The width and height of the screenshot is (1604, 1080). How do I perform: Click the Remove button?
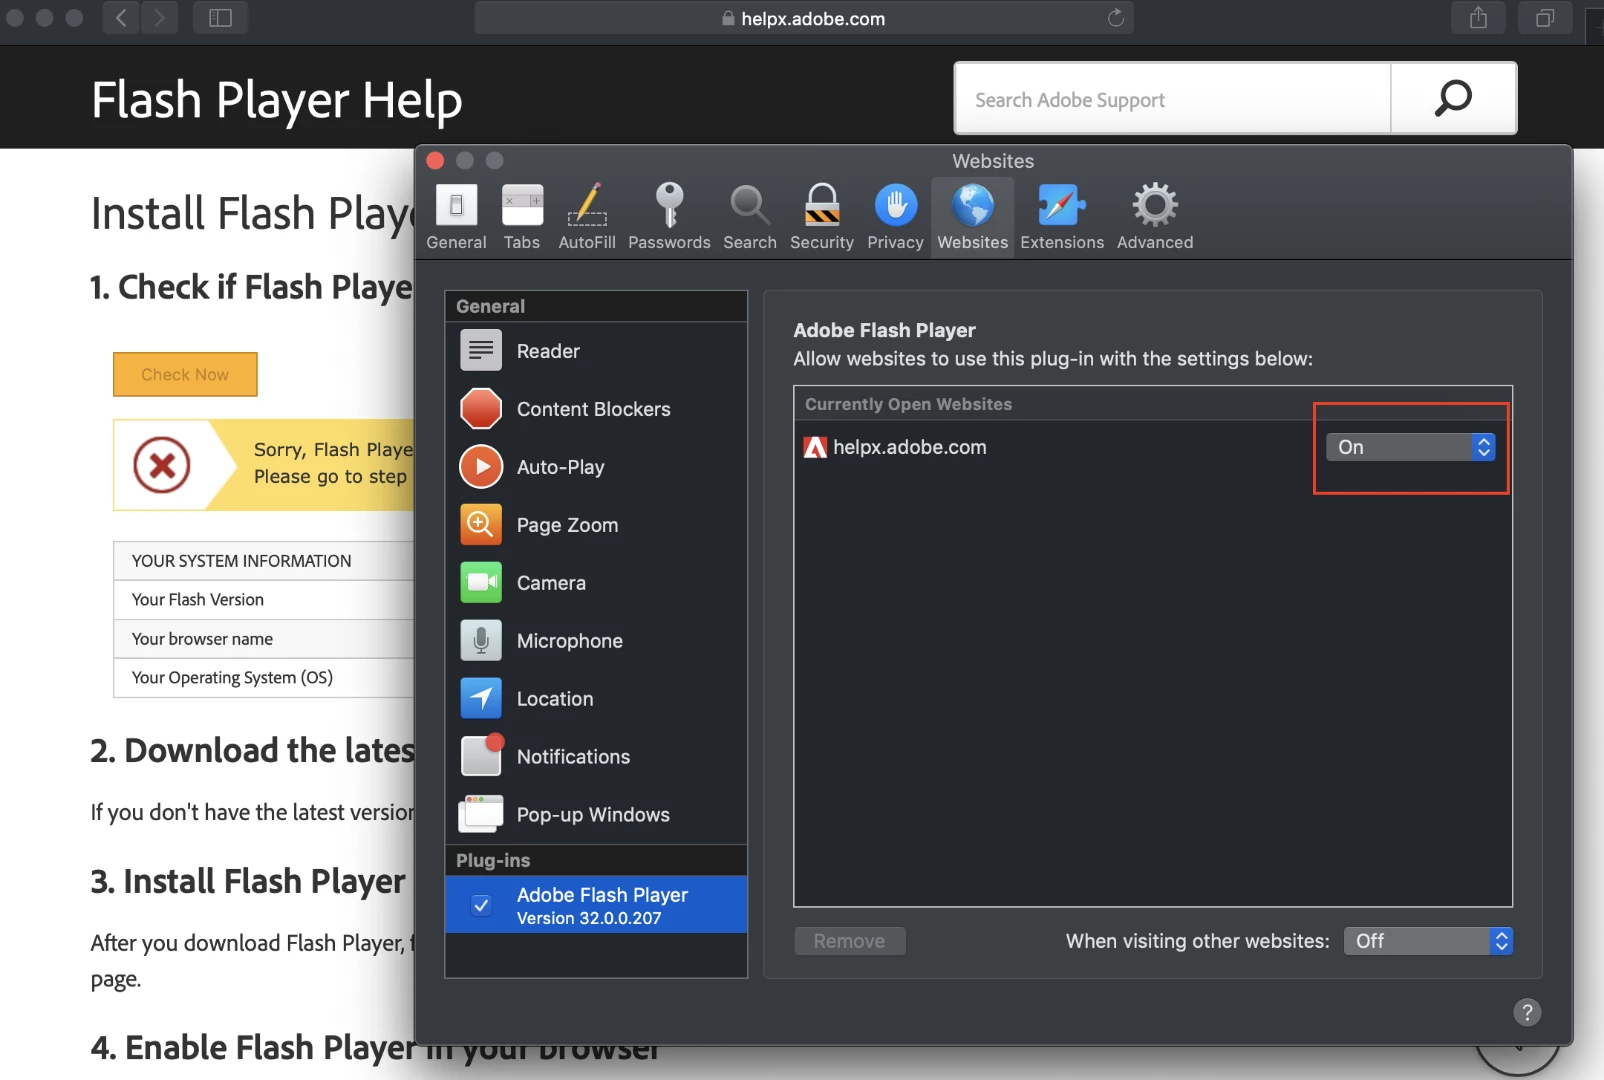pos(849,941)
